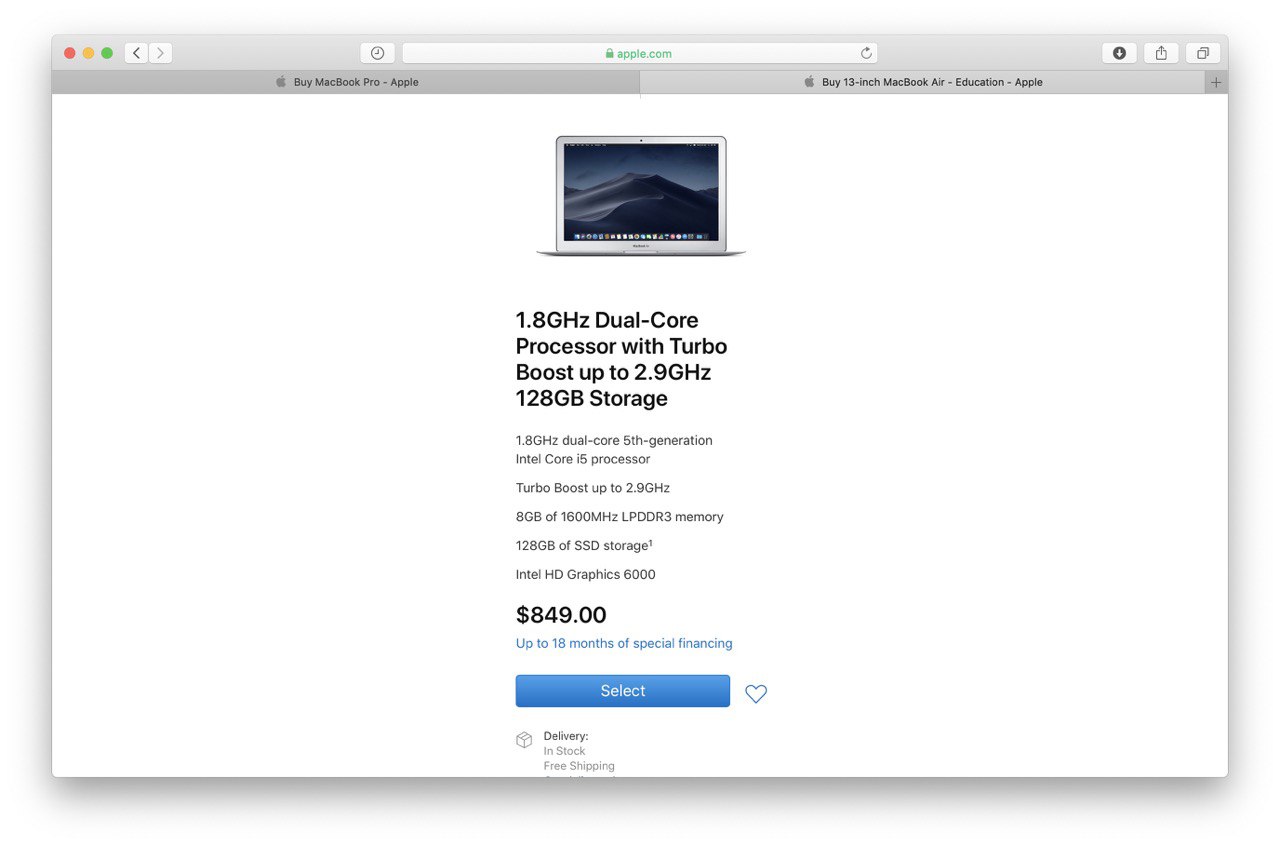Click the delivery box icon

coord(524,740)
